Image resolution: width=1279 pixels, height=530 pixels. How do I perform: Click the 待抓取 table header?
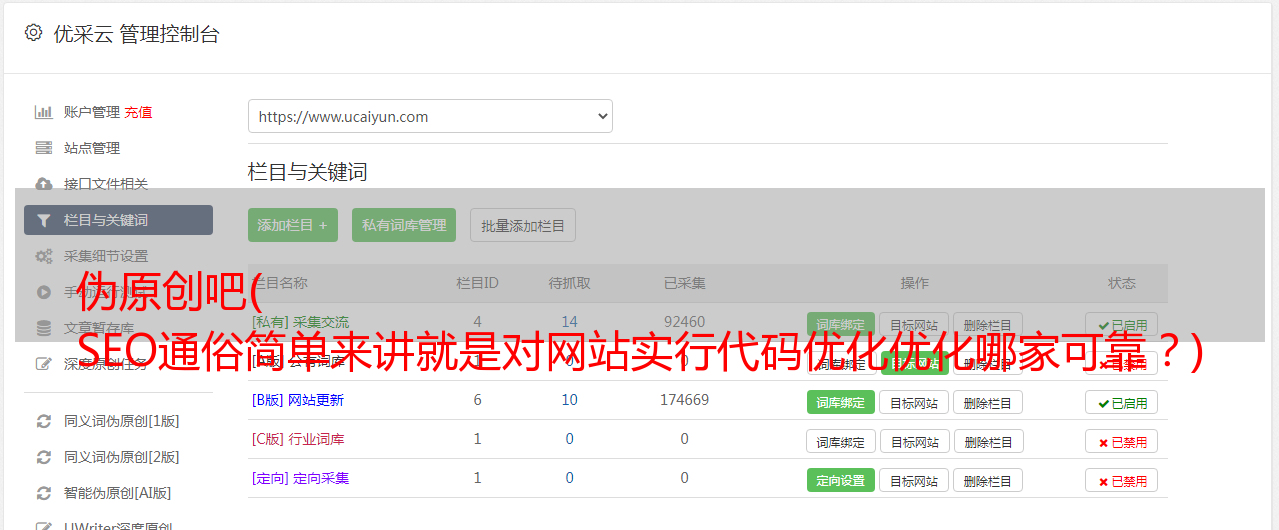point(570,283)
